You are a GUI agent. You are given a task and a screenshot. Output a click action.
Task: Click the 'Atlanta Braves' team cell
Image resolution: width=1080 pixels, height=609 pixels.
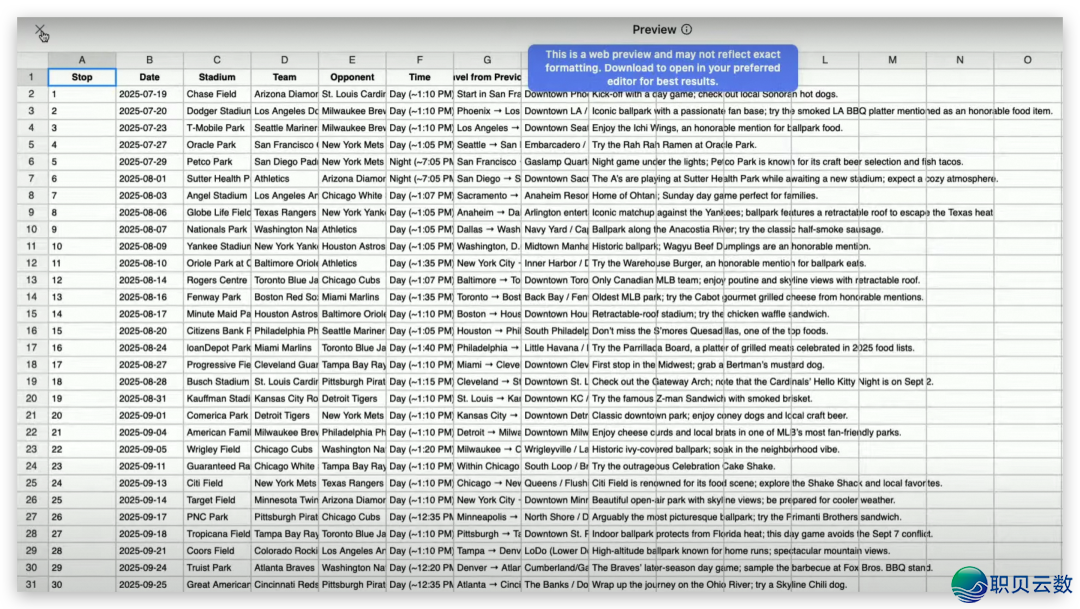tap(284, 568)
